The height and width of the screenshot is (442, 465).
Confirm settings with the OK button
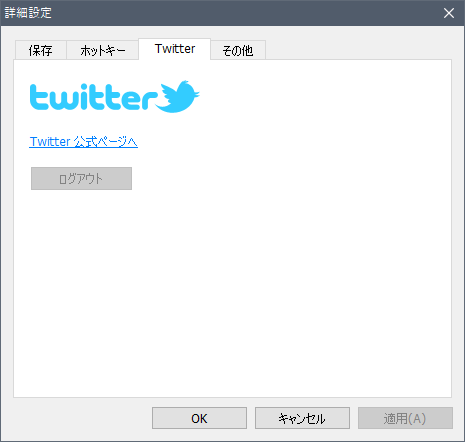[199, 418]
